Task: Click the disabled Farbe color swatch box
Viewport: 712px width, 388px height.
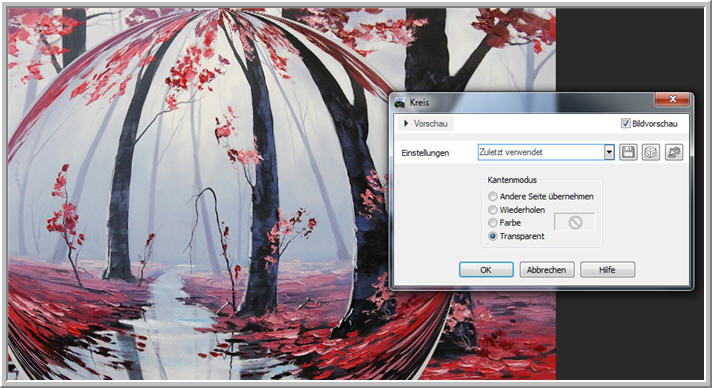Action: coord(575,223)
